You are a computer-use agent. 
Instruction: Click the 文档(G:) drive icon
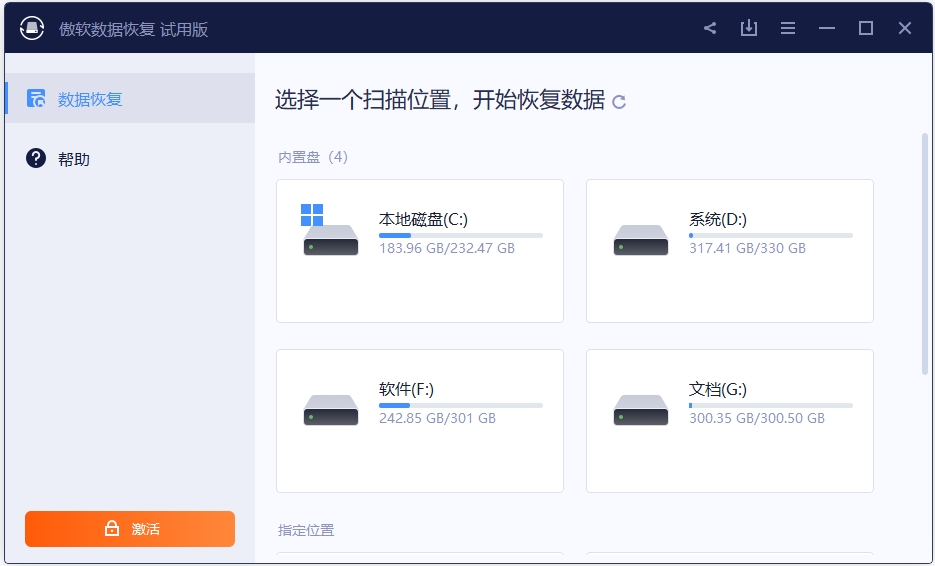coord(640,410)
